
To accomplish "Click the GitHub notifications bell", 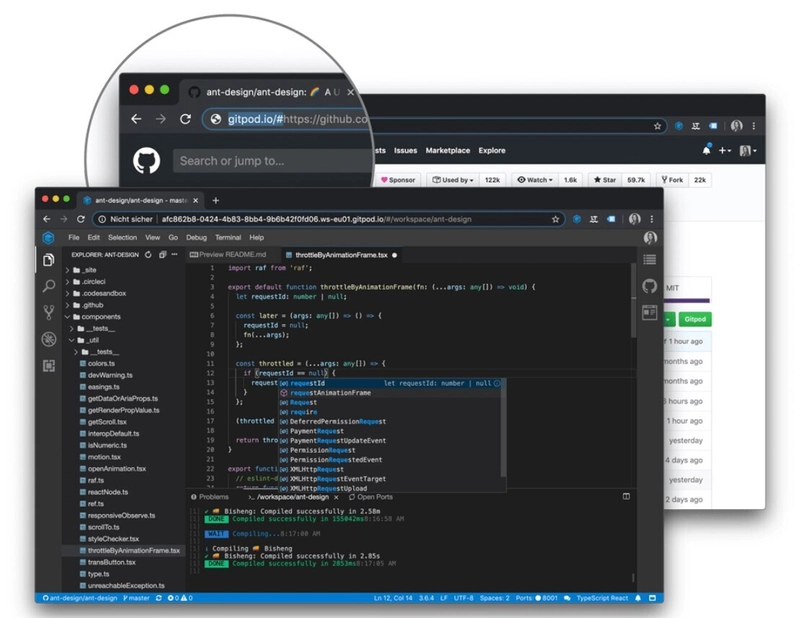I will [x=706, y=150].
